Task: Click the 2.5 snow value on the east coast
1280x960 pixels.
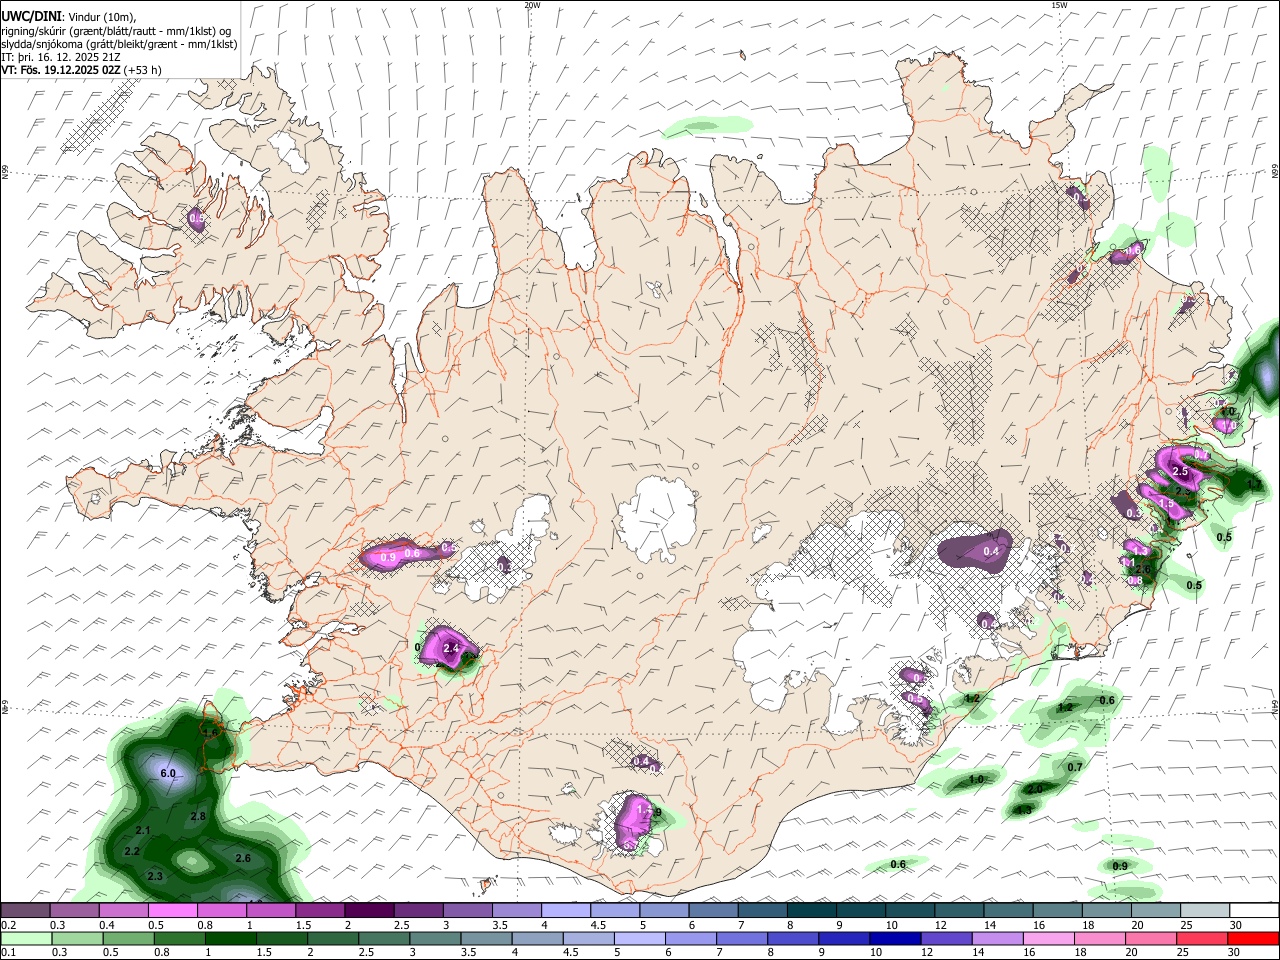Action: pyautogui.click(x=1179, y=471)
